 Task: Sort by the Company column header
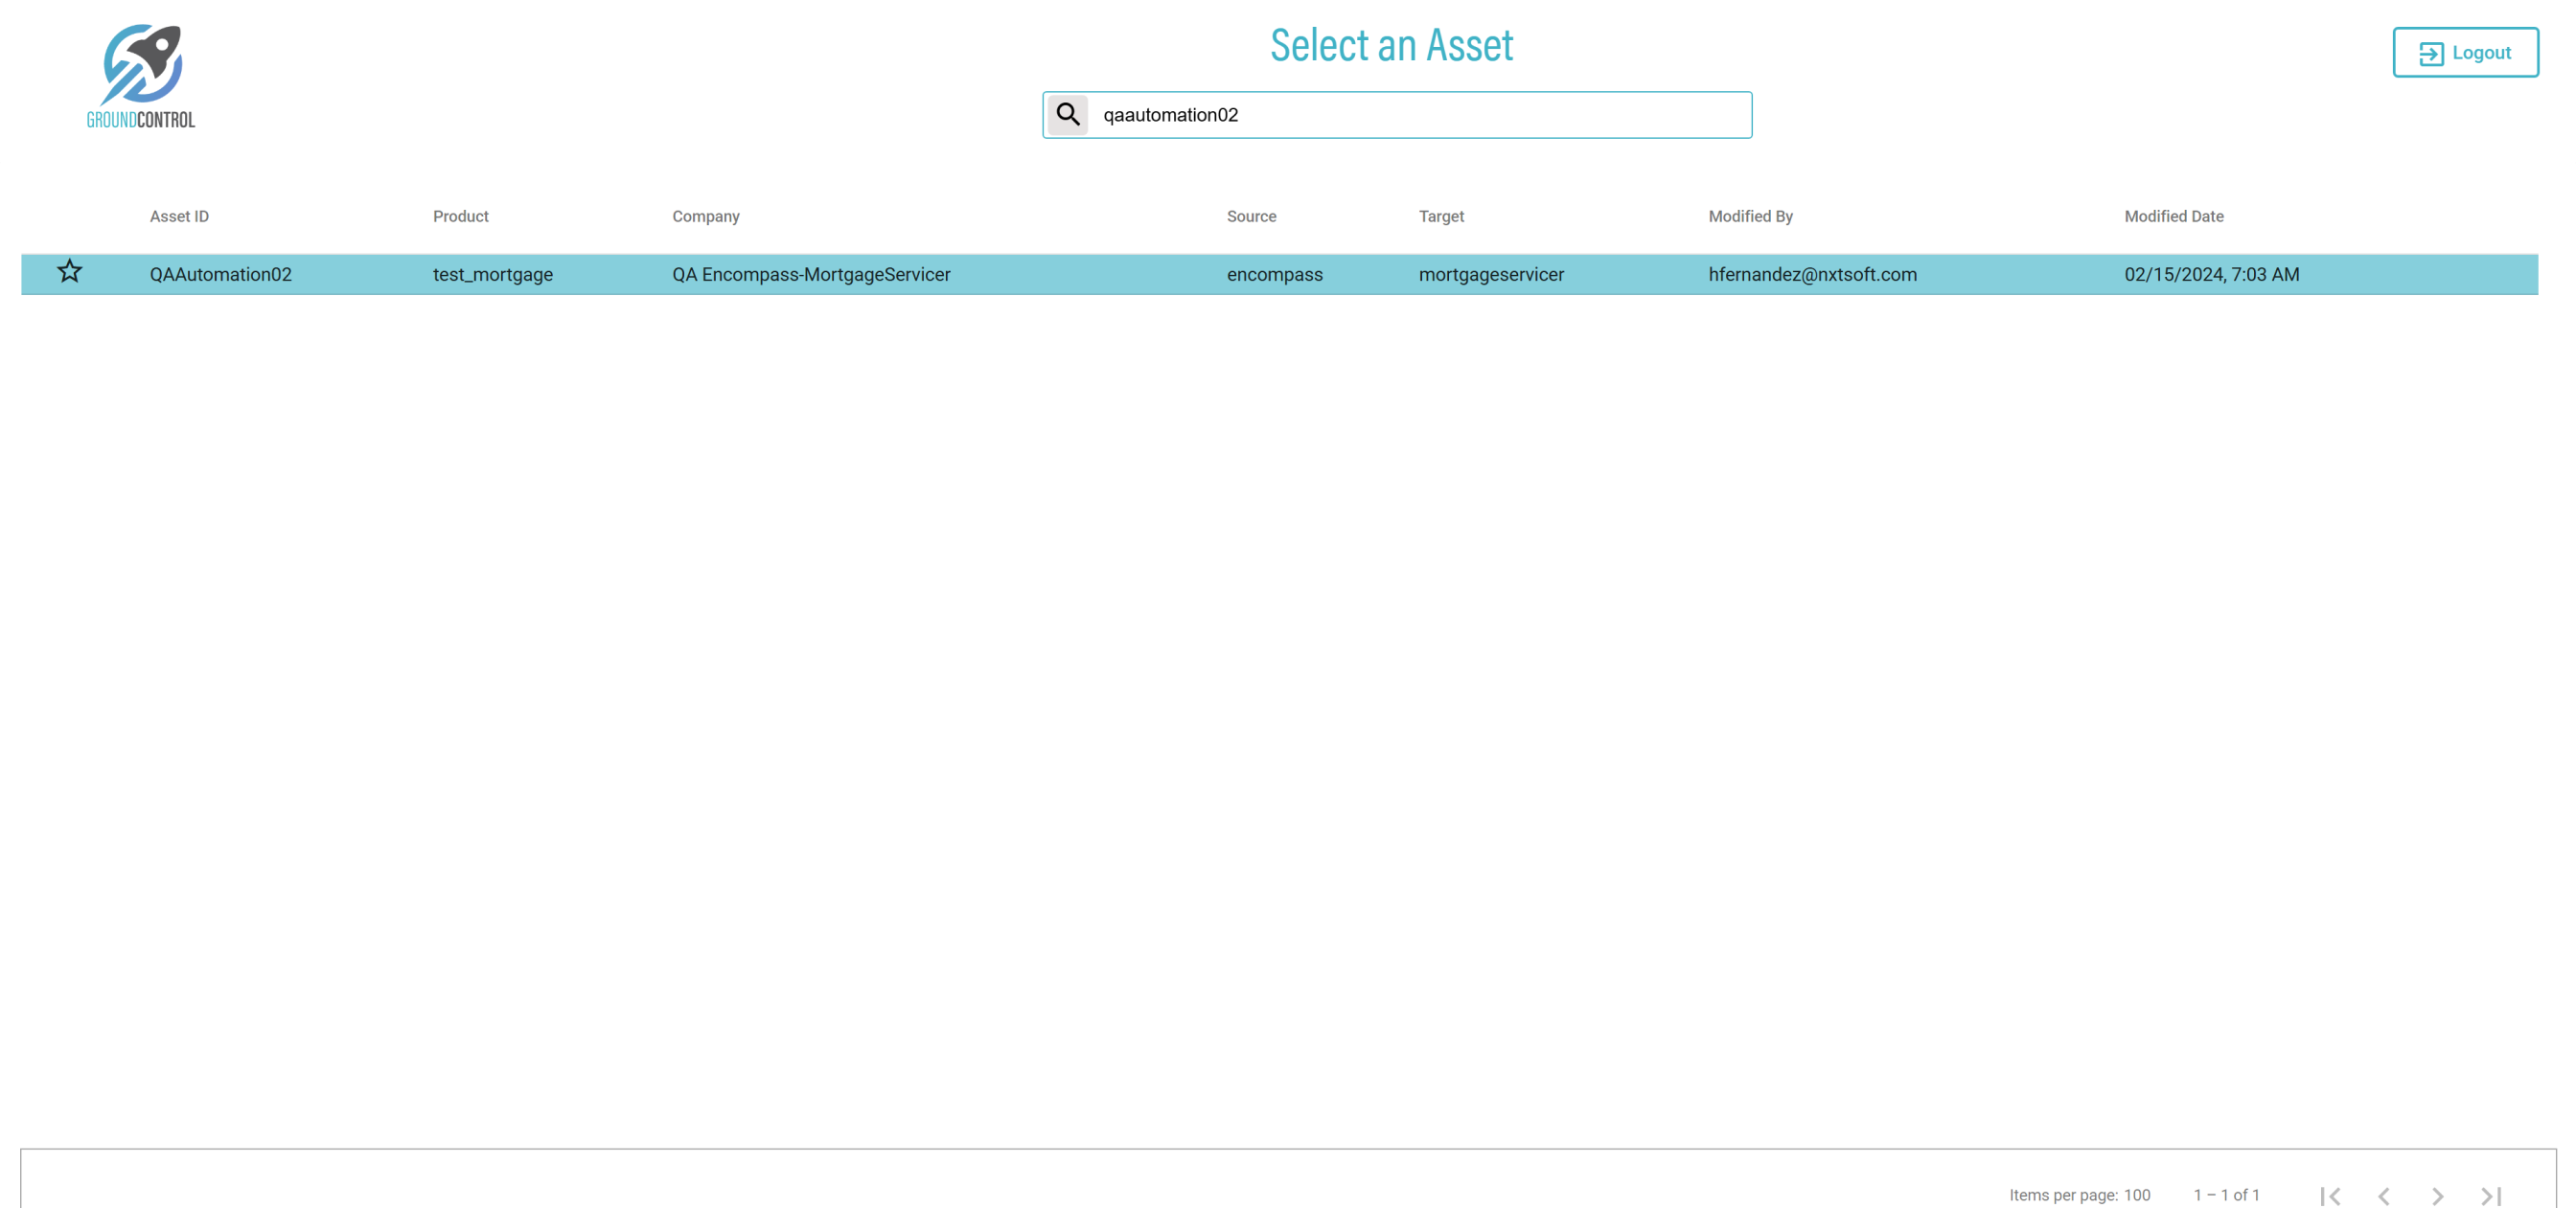705,216
